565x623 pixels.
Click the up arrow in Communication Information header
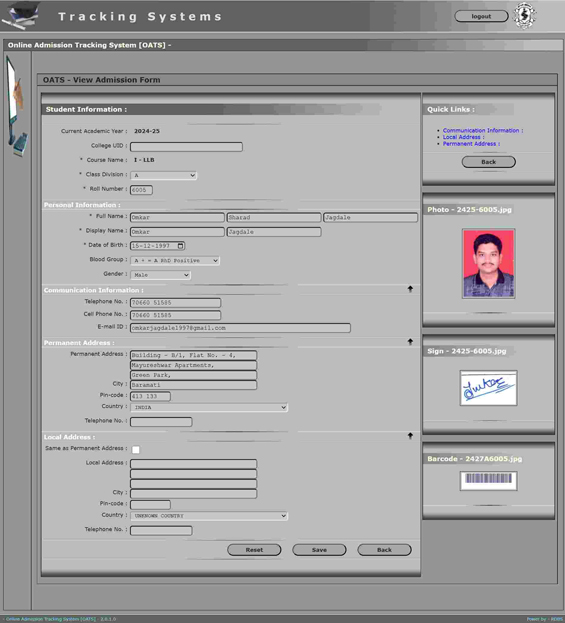(x=410, y=289)
